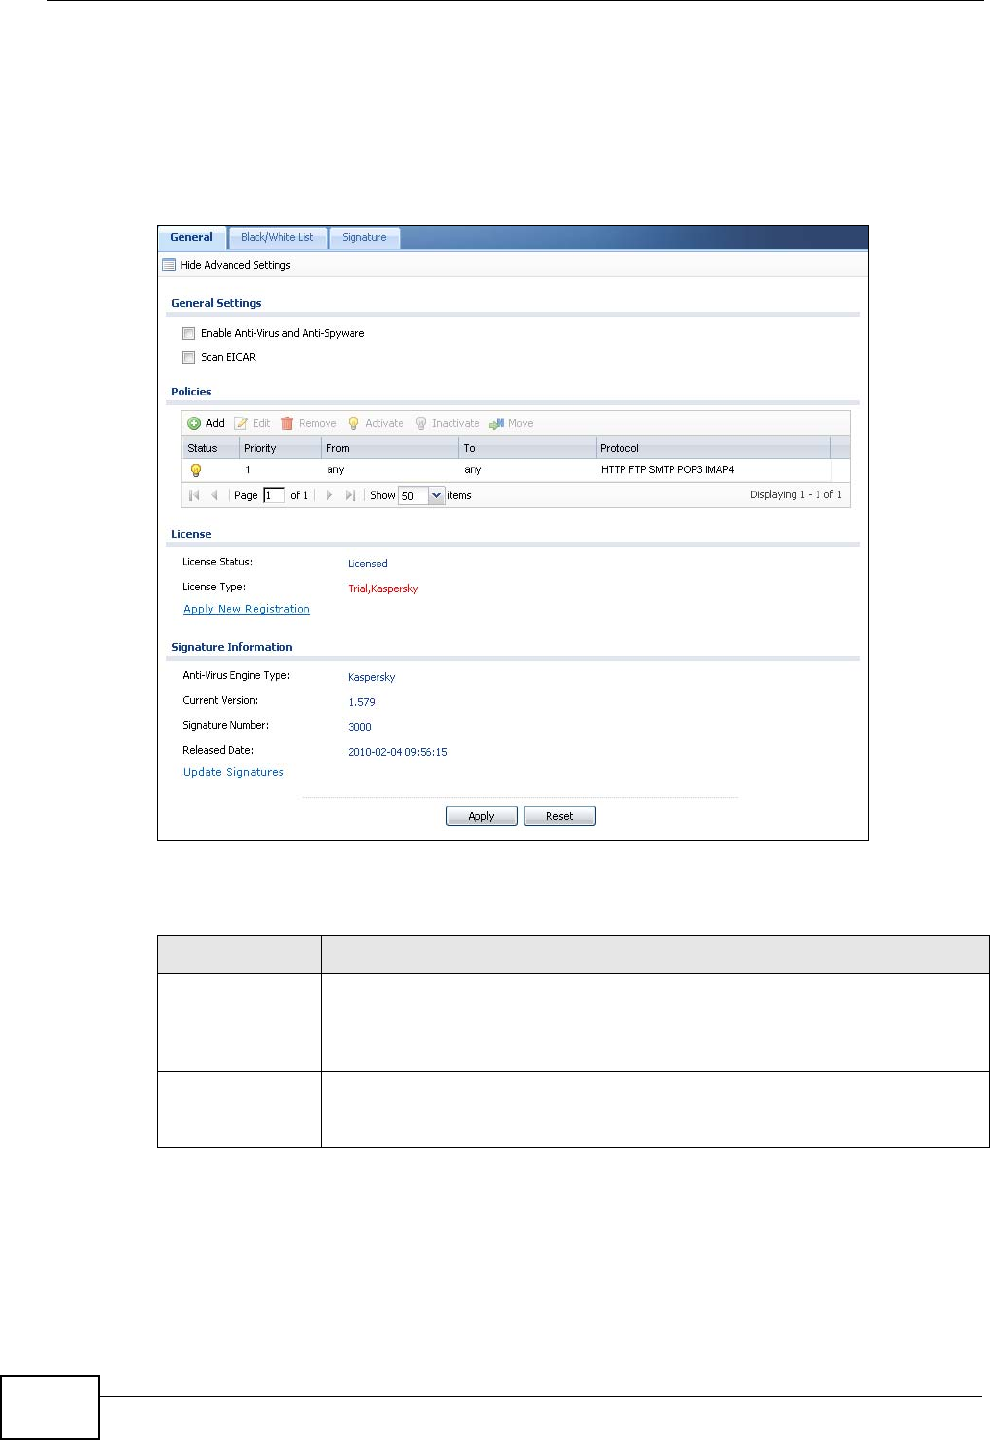The width and height of the screenshot is (990, 1440).
Task: Select the priority '1' cell
Action: click(280, 470)
